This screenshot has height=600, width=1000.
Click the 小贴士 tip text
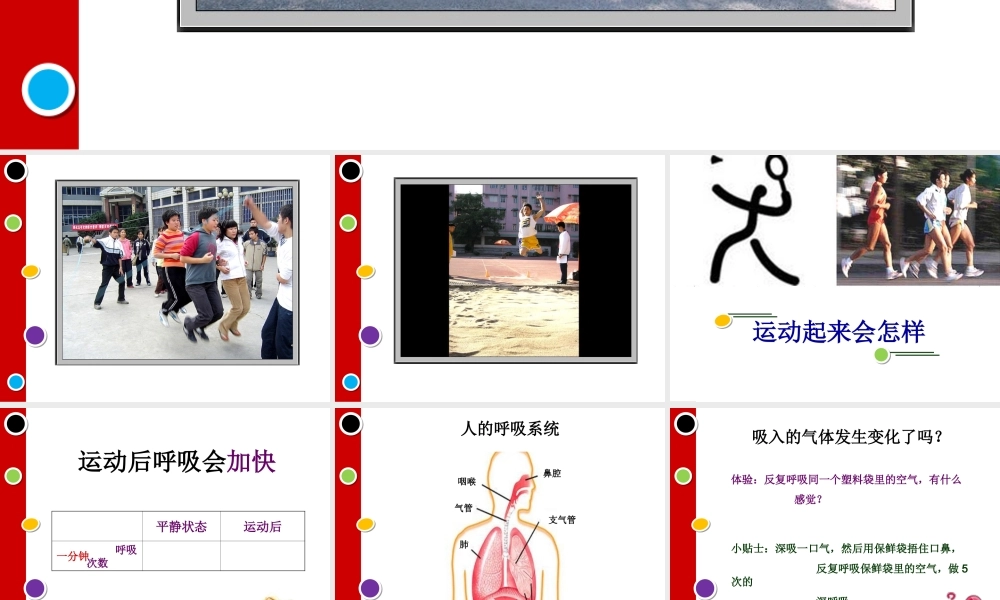(845, 546)
